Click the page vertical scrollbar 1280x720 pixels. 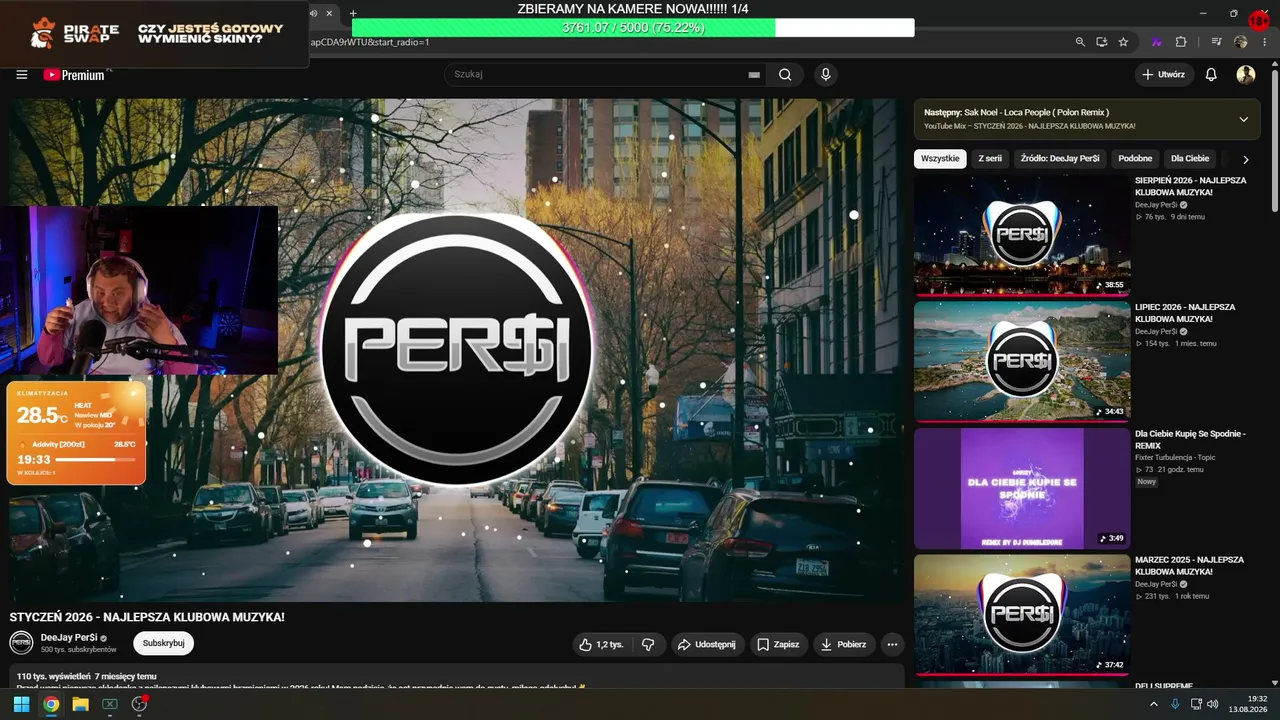pos(1274,140)
